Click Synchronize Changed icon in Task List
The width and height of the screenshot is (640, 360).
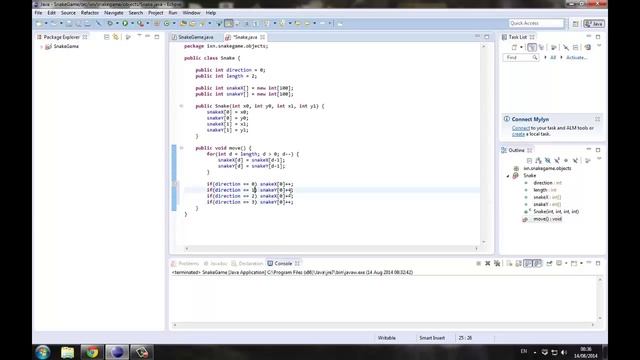587,48
